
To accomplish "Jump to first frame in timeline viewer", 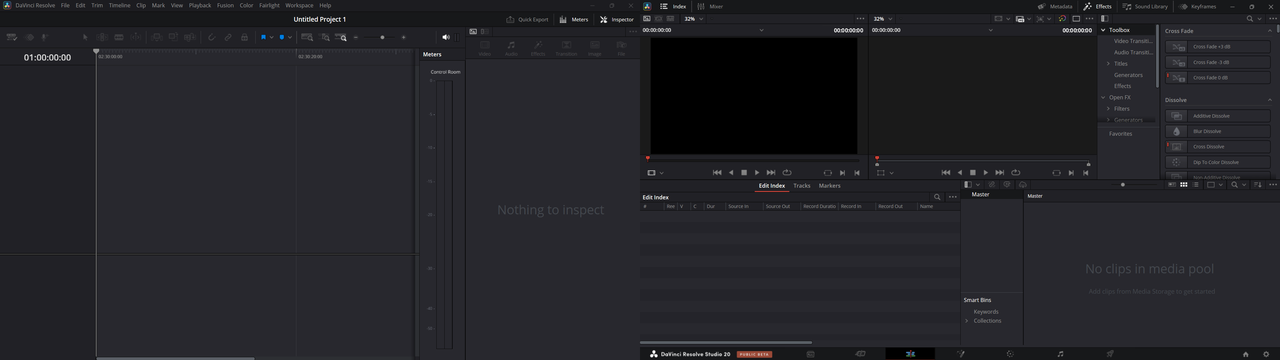I will click(946, 172).
